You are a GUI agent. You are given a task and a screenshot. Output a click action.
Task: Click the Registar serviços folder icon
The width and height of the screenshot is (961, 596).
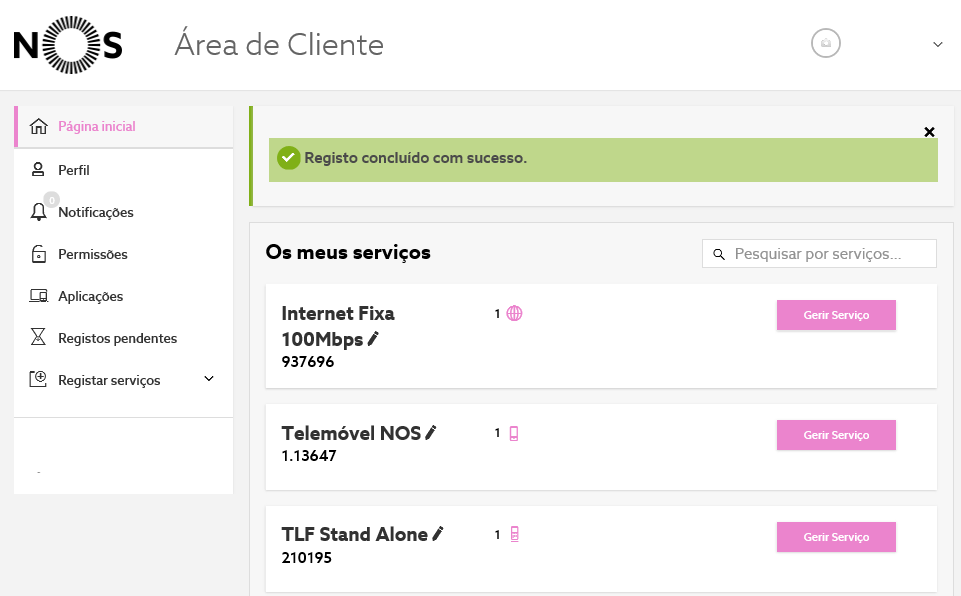tap(39, 380)
